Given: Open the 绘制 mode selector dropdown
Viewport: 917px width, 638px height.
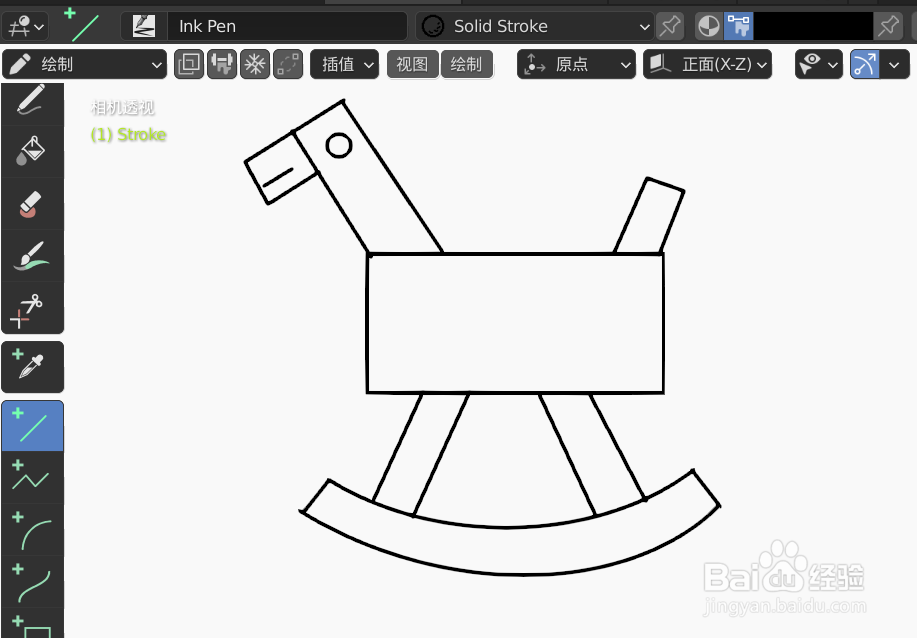Looking at the screenshot, I should (84, 64).
